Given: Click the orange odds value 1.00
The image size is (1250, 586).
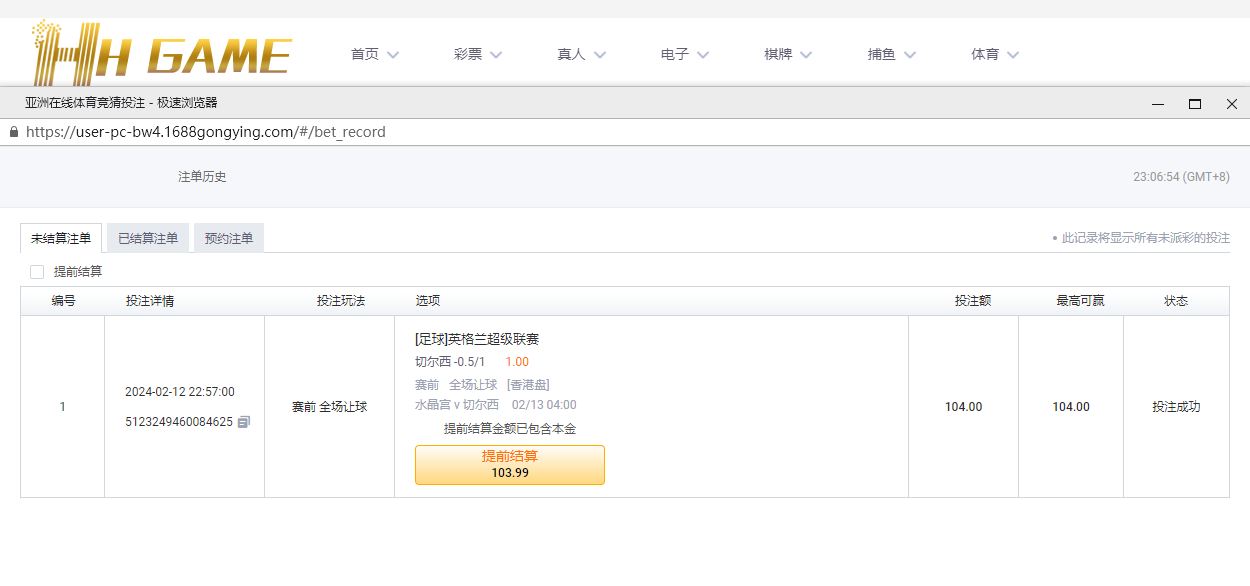Looking at the screenshot, I should [x=517, y=362].
